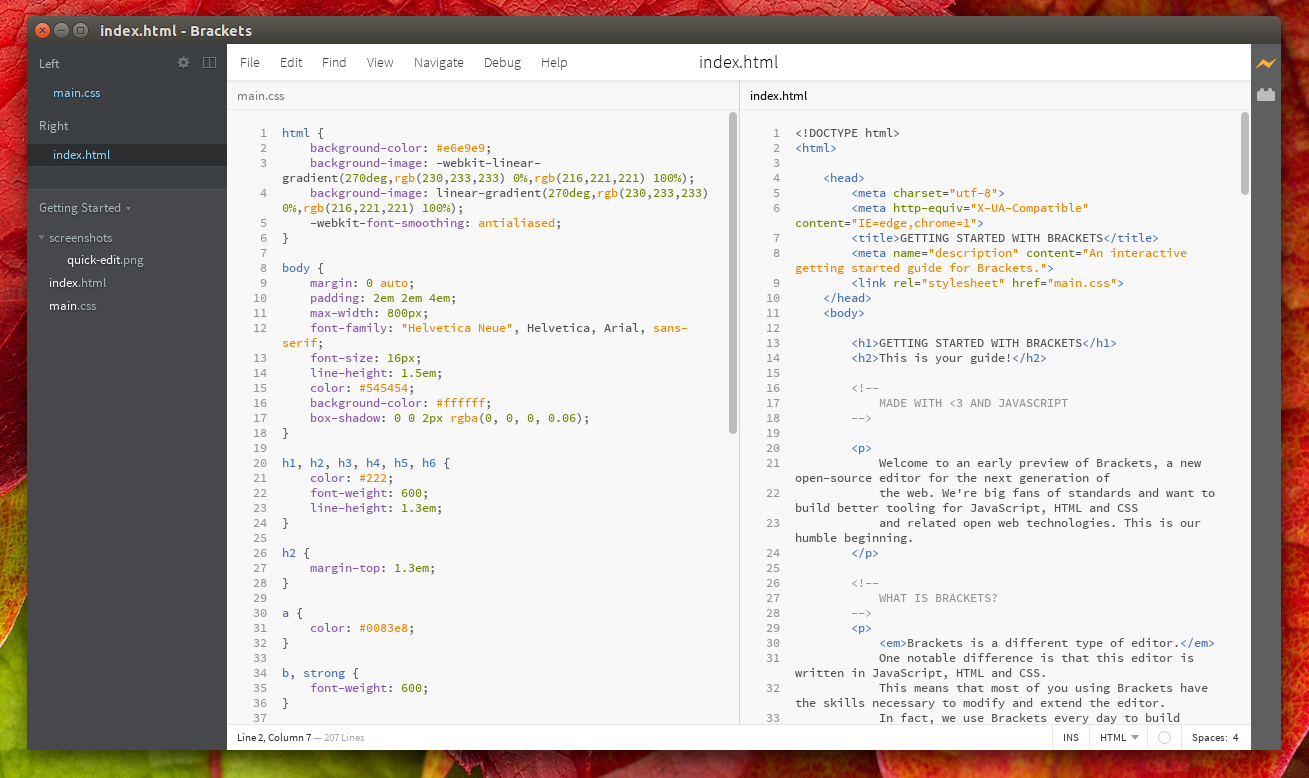Collapse the screenshots folder
This screenshot has height=778, width=1309.
pos(76,238)
